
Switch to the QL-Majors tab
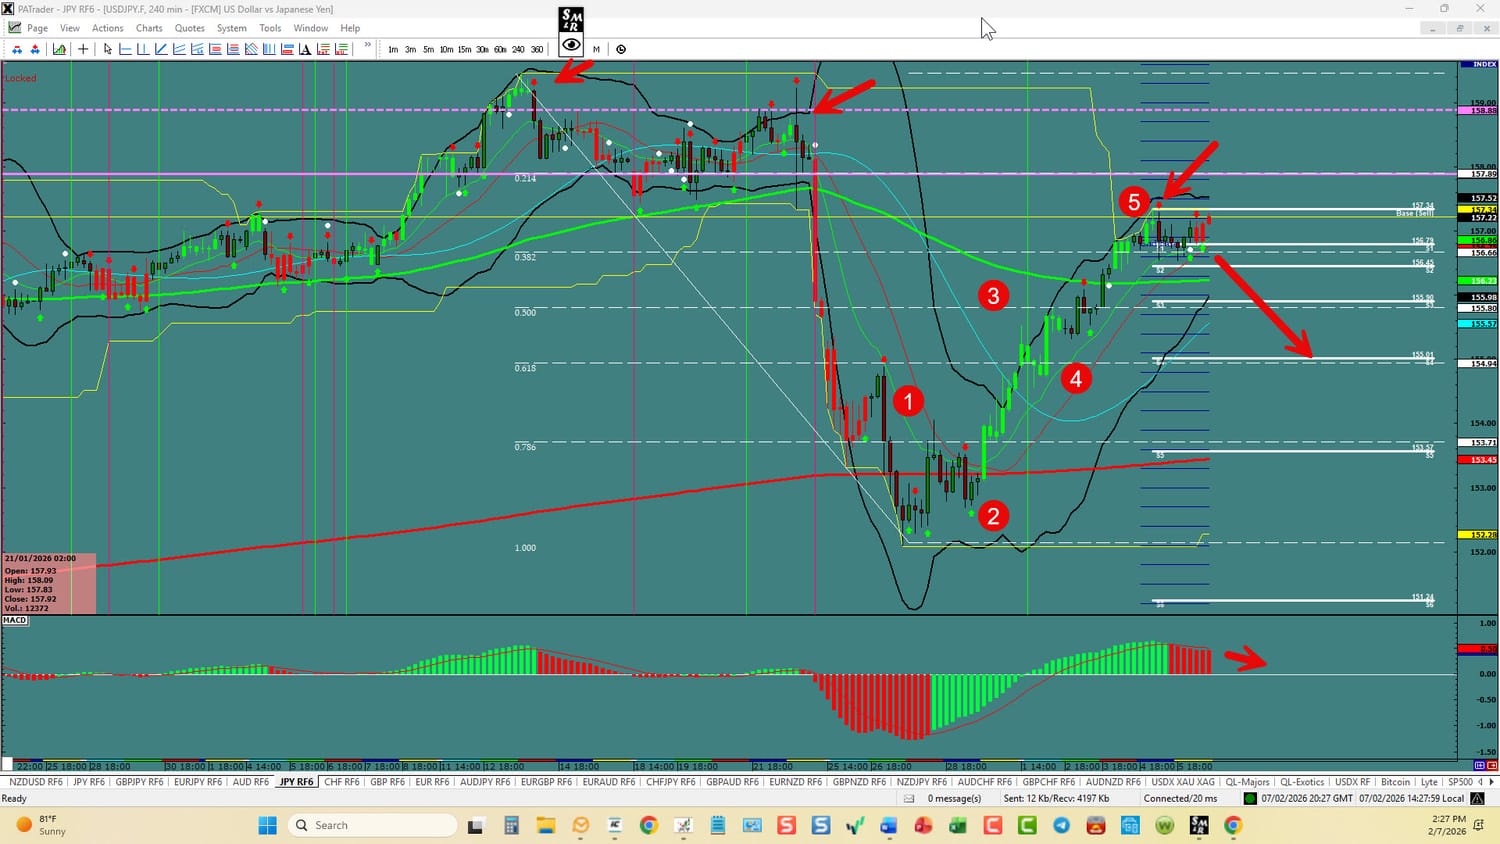pos(1247,782)
